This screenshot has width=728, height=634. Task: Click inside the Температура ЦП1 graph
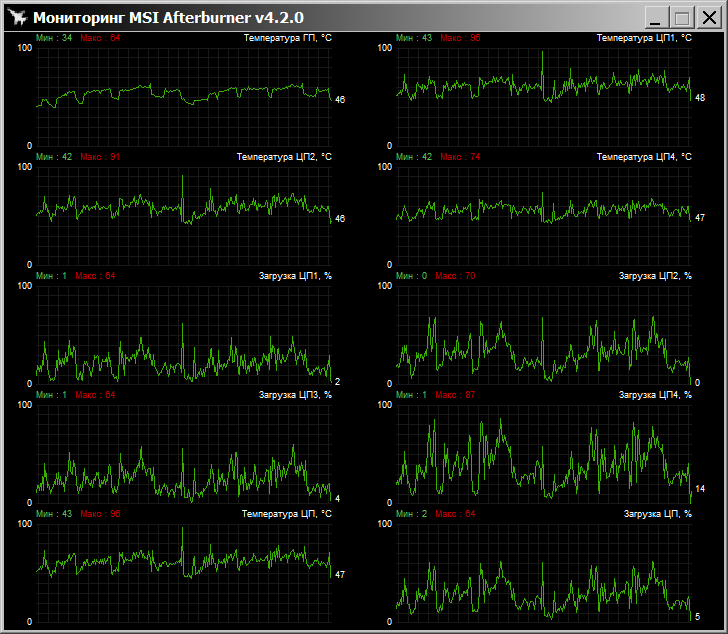point(544,96)
